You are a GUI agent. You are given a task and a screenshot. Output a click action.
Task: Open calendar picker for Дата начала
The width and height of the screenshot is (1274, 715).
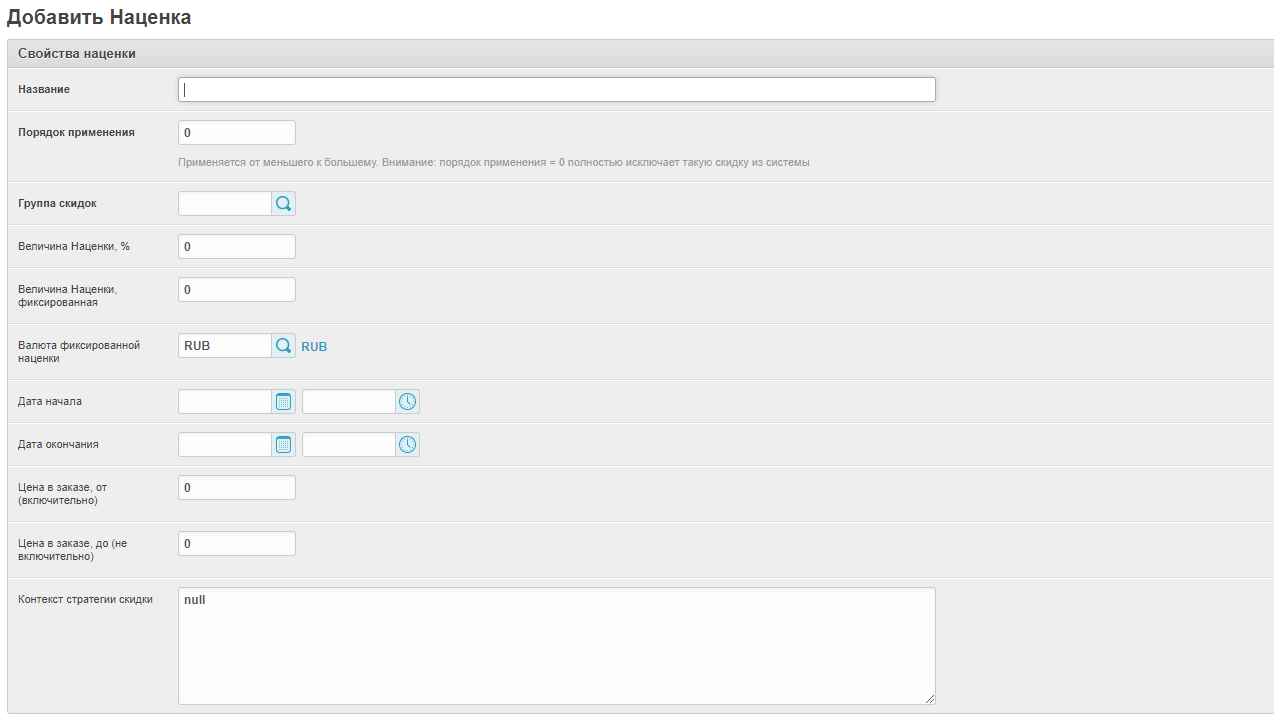(x=283, y=402)
